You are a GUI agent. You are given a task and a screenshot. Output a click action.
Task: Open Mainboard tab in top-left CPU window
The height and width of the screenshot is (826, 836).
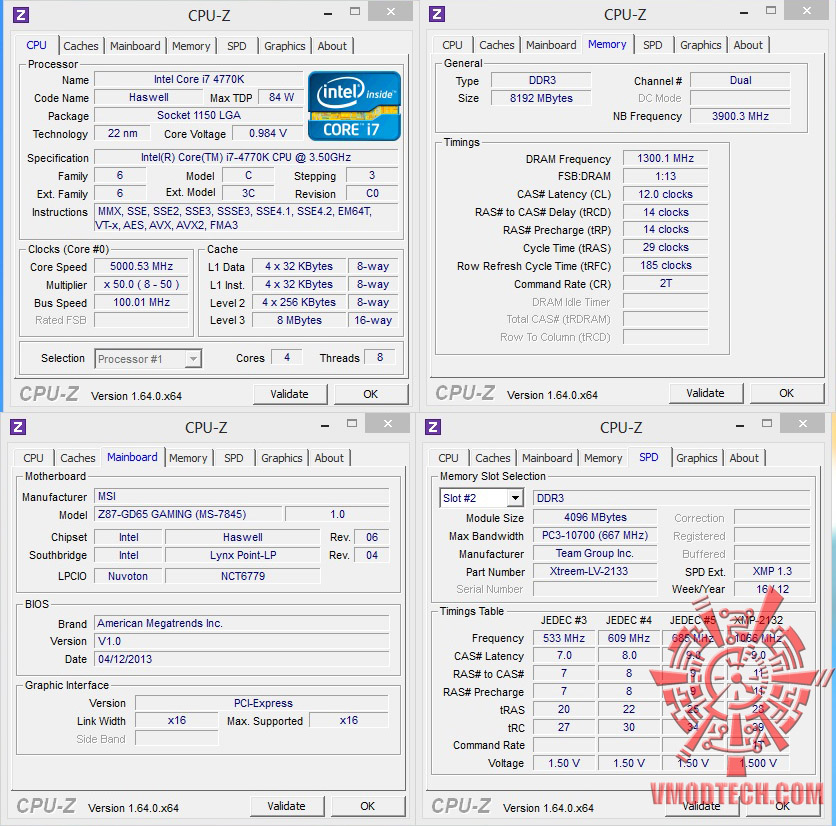[x=135, y=46]
